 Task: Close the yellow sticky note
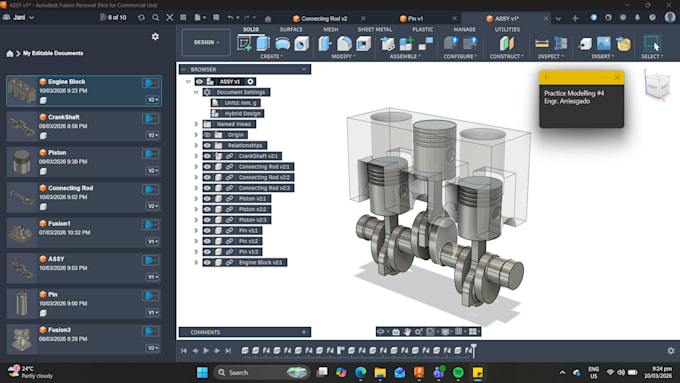point(617,77)
